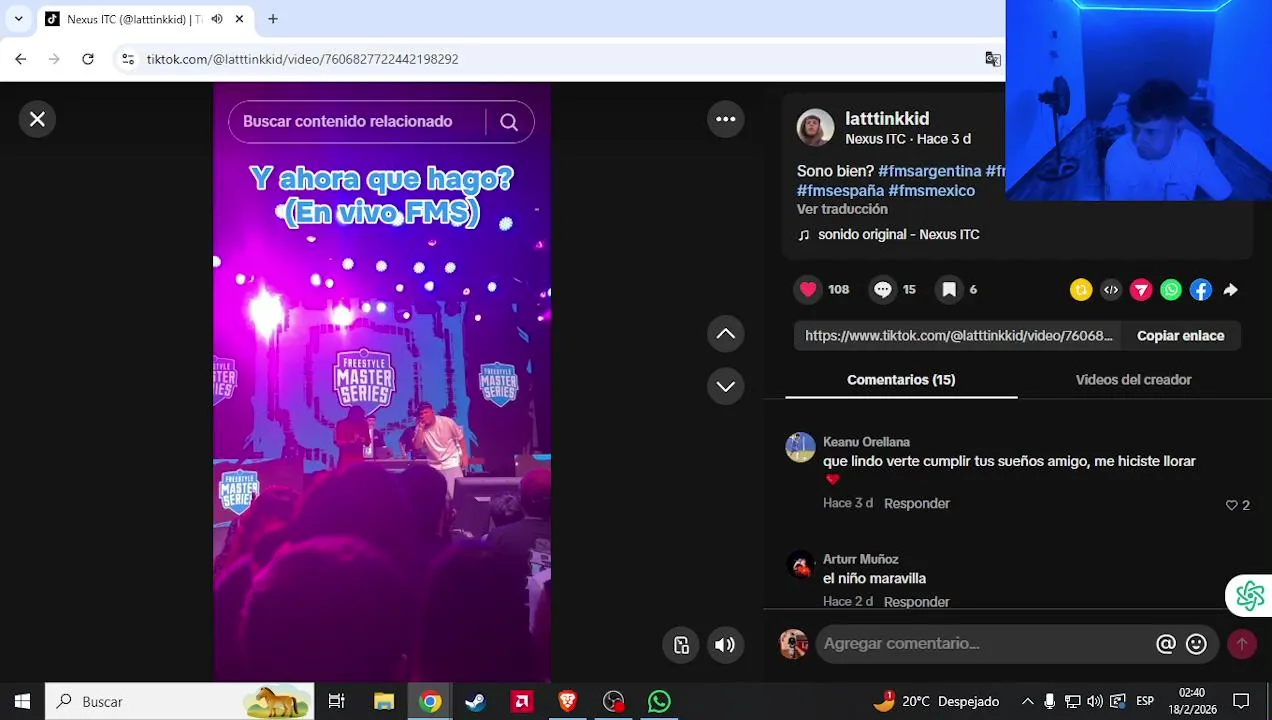Open File Explorer from taskbar

tap(384, 702)
